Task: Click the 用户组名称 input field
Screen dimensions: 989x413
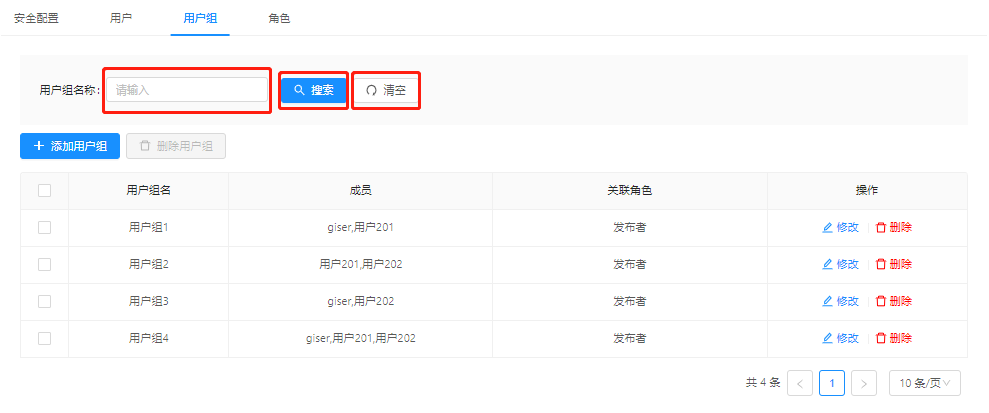Action: tap(187, 90)
